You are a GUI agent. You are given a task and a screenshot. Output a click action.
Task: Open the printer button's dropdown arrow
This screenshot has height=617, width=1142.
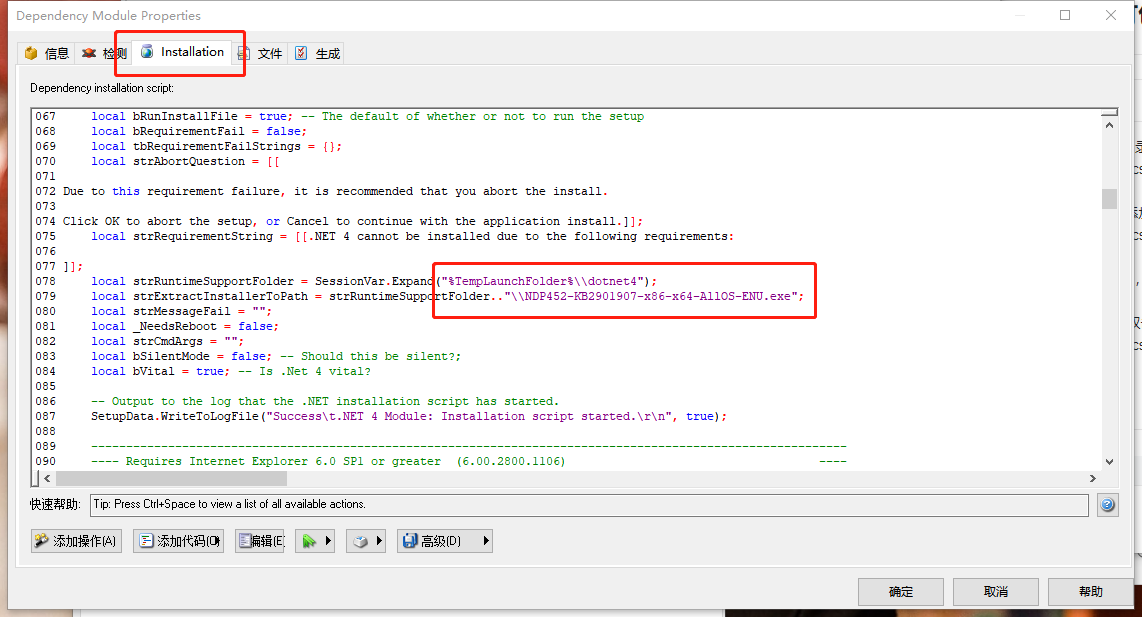click(380, 540)
